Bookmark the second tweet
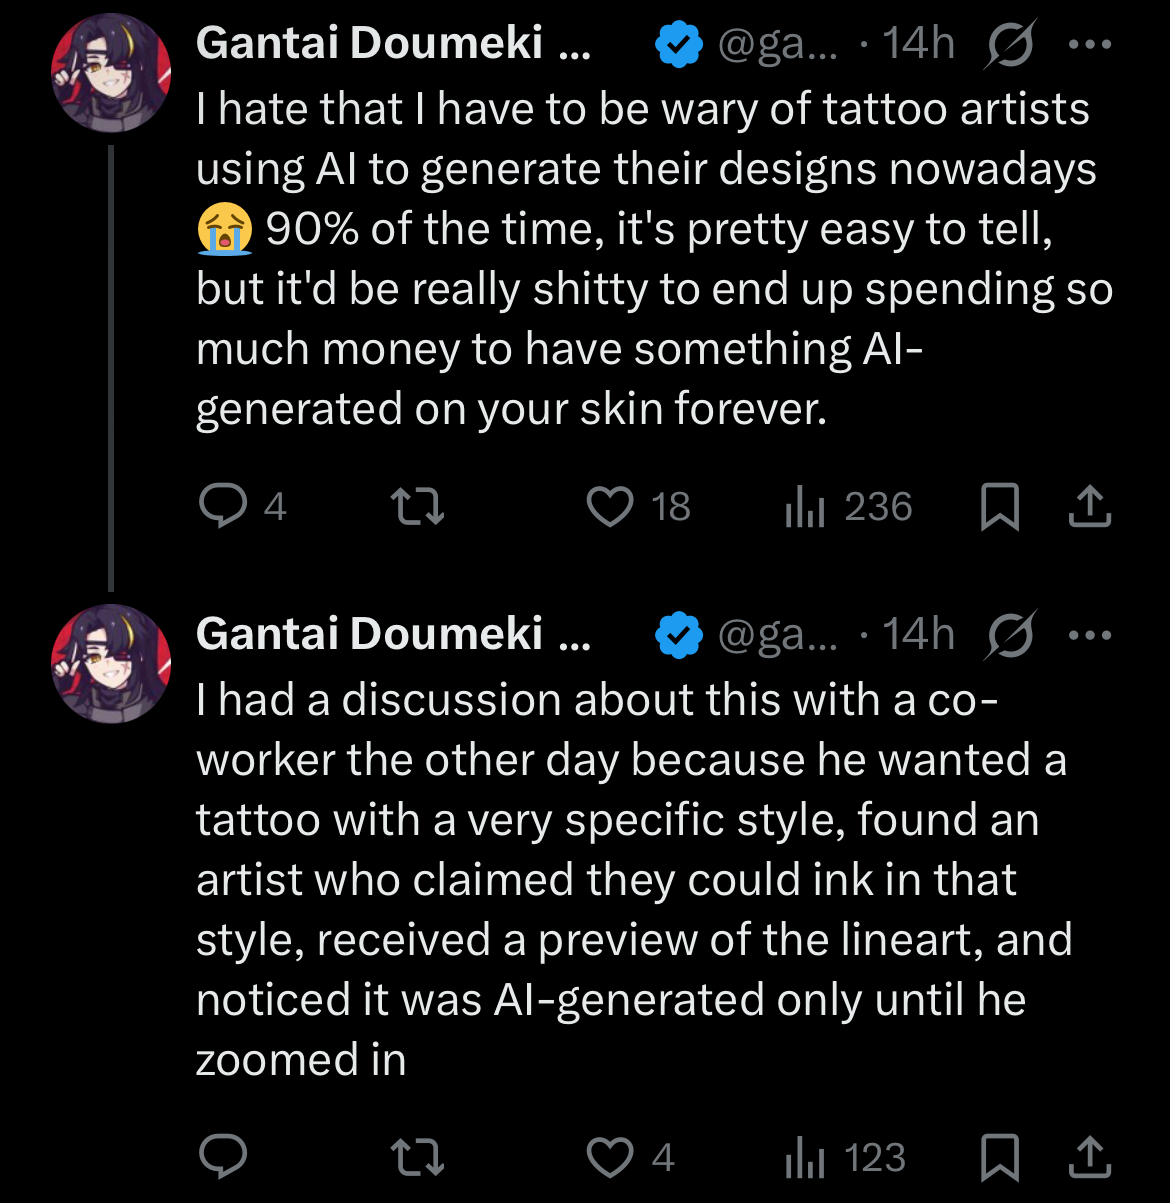Viewport: 1170px width, 1203px height. pyautogui.click(x=999, y=1158)
